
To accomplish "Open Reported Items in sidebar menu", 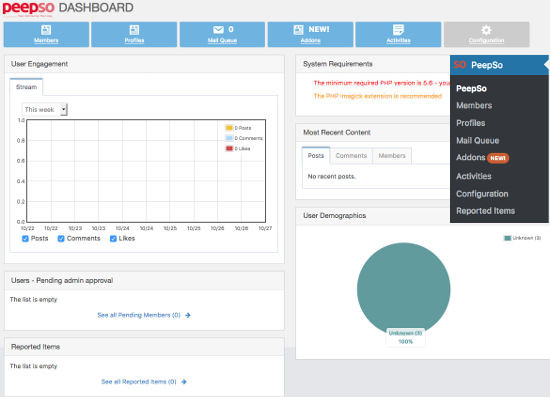I will point(485,211).
